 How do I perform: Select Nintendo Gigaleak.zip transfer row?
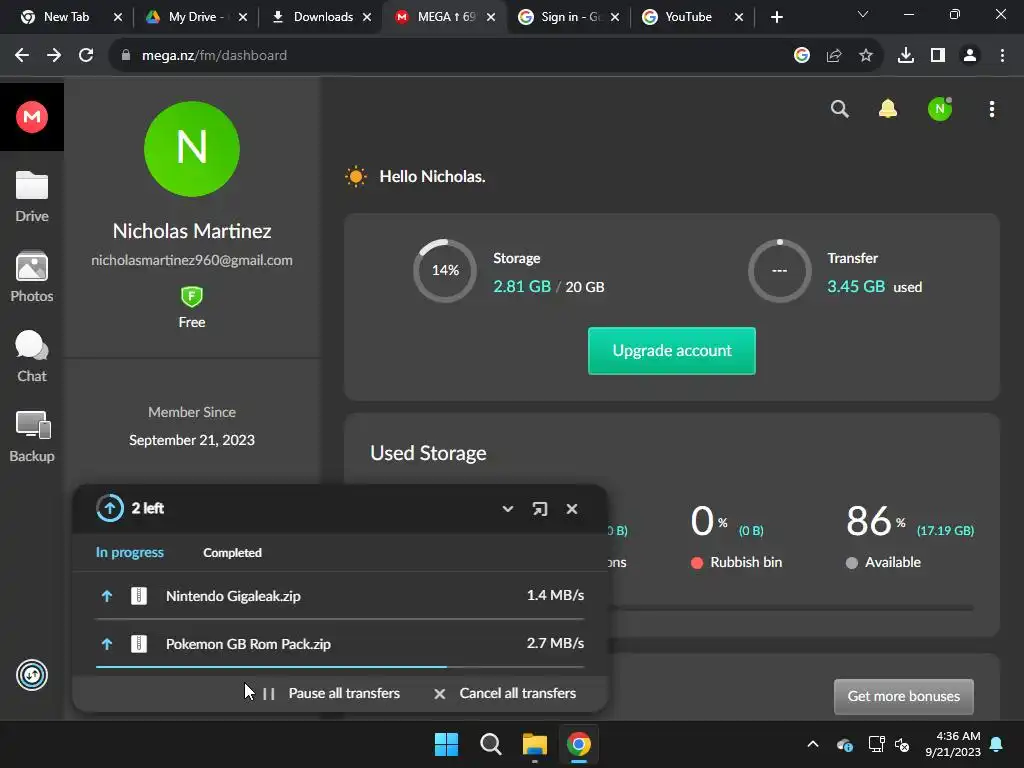[340, 596]
